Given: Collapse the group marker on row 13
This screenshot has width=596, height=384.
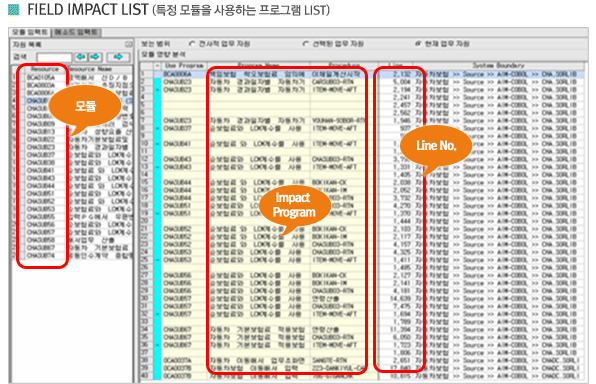Looking at the screenshot, I should (x=158, y=167).
